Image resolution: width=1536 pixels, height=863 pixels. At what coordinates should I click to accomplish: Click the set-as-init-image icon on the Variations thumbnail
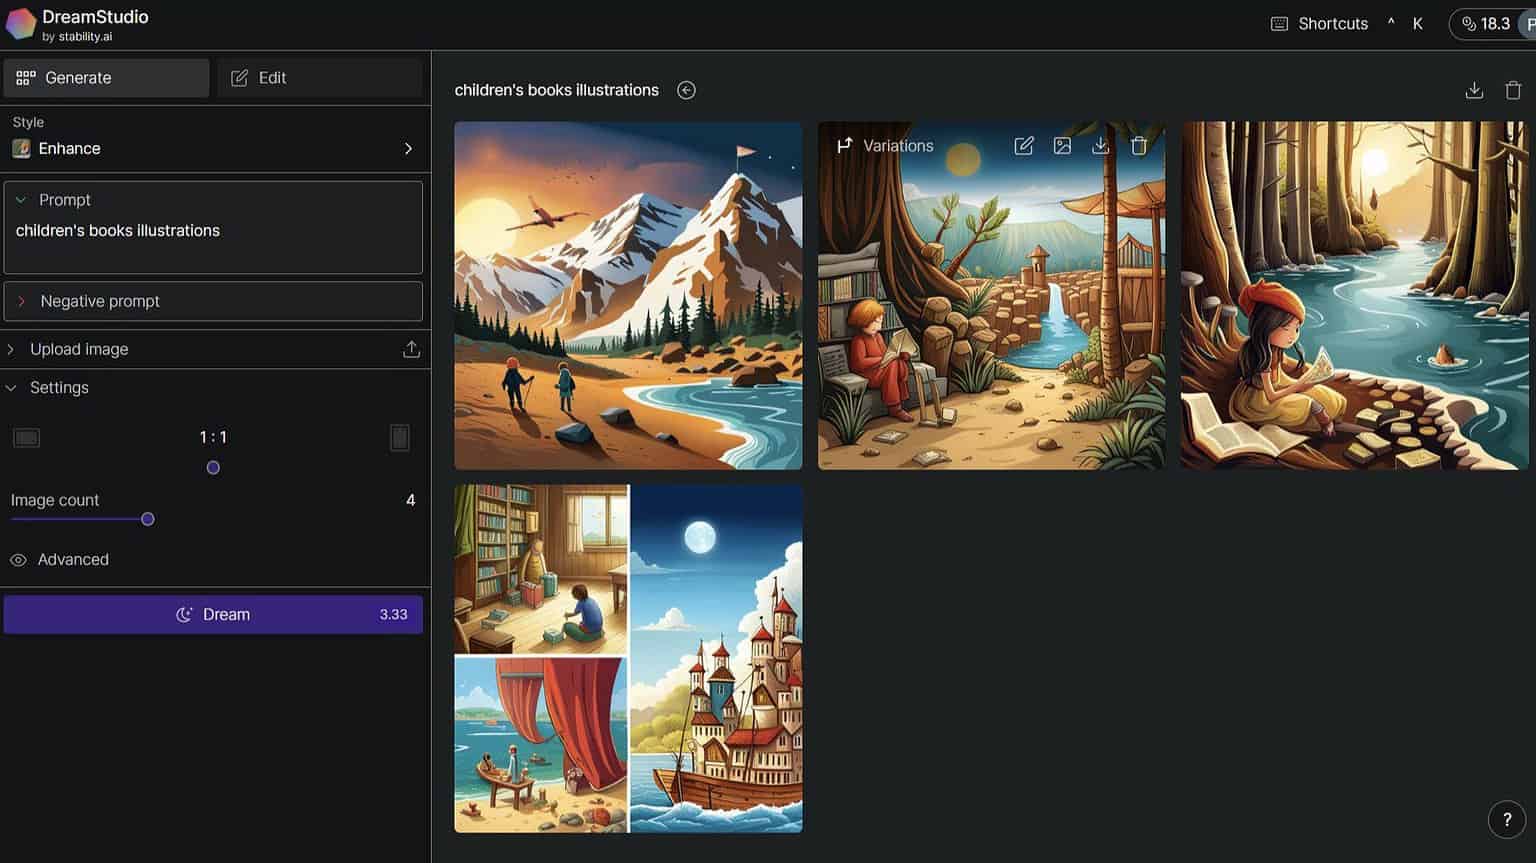tap(1062, 145)
